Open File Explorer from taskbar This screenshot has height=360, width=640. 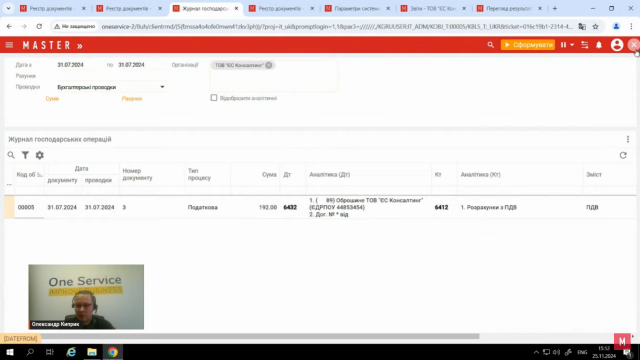point(92,352)
